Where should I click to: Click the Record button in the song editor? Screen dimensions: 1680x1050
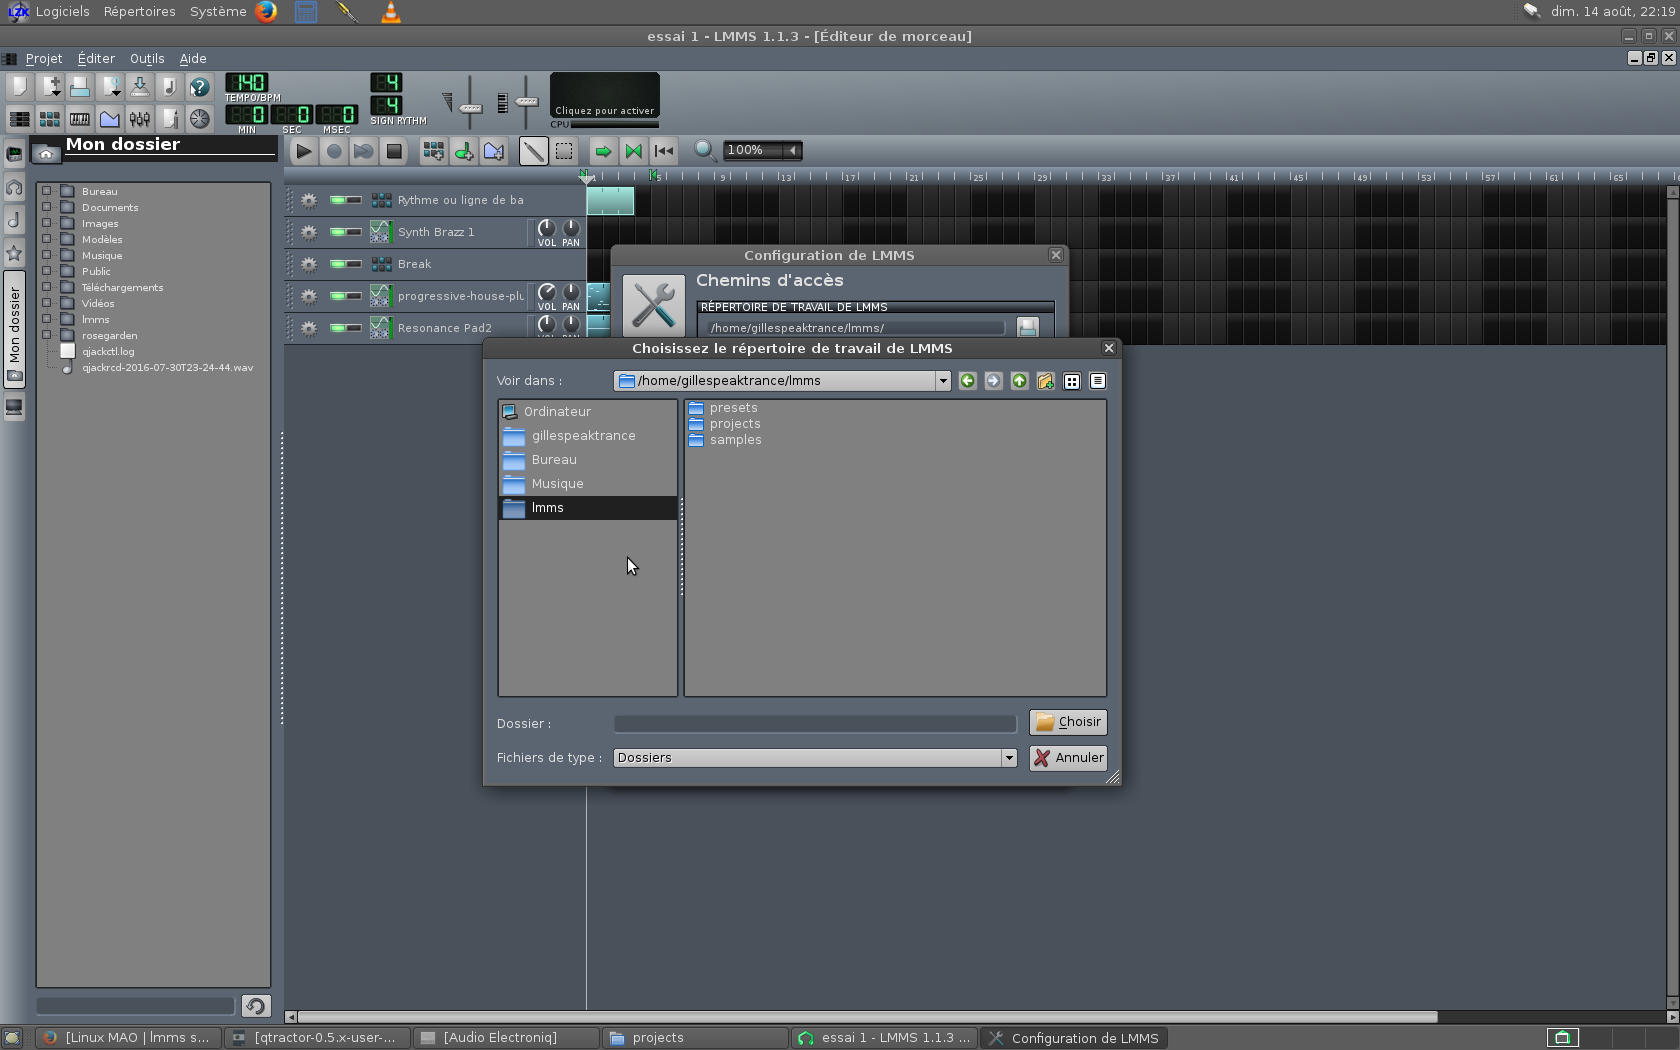pyautogui.click(x=334, y=151)
